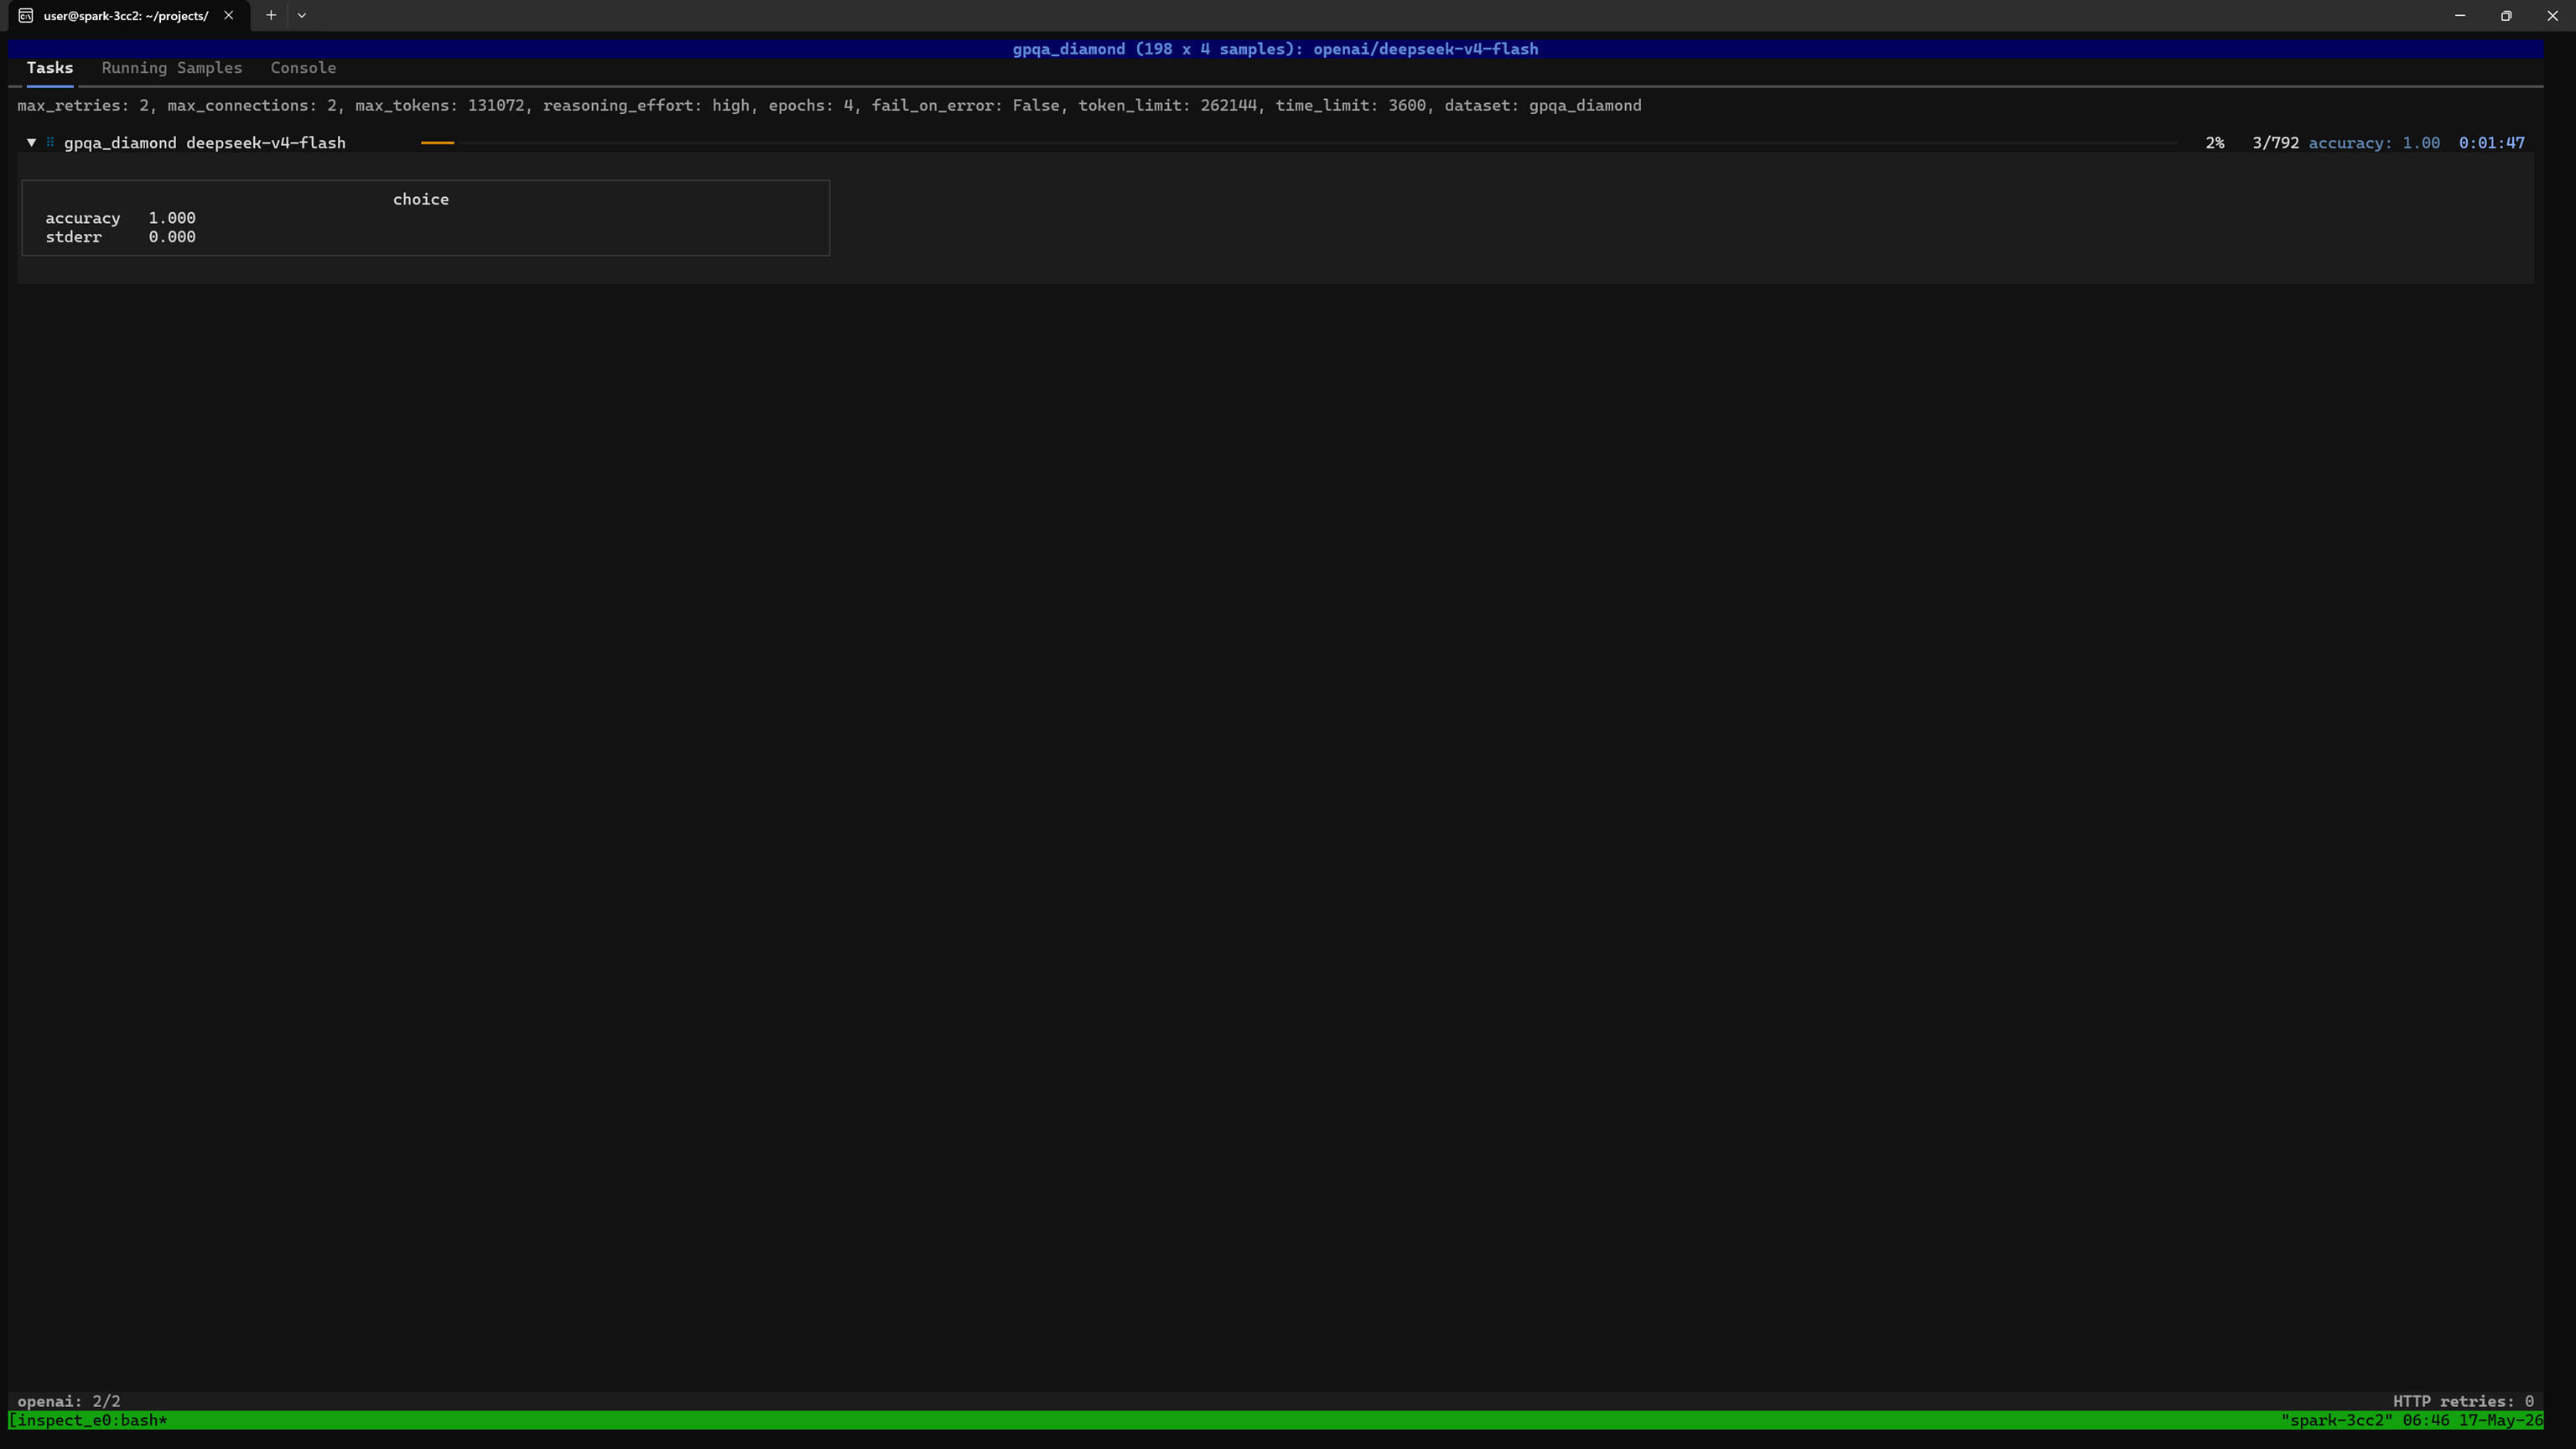This screenshot has width=2576, height=1449.
Task: Select the Tasks tab
Action: [49, 68]
